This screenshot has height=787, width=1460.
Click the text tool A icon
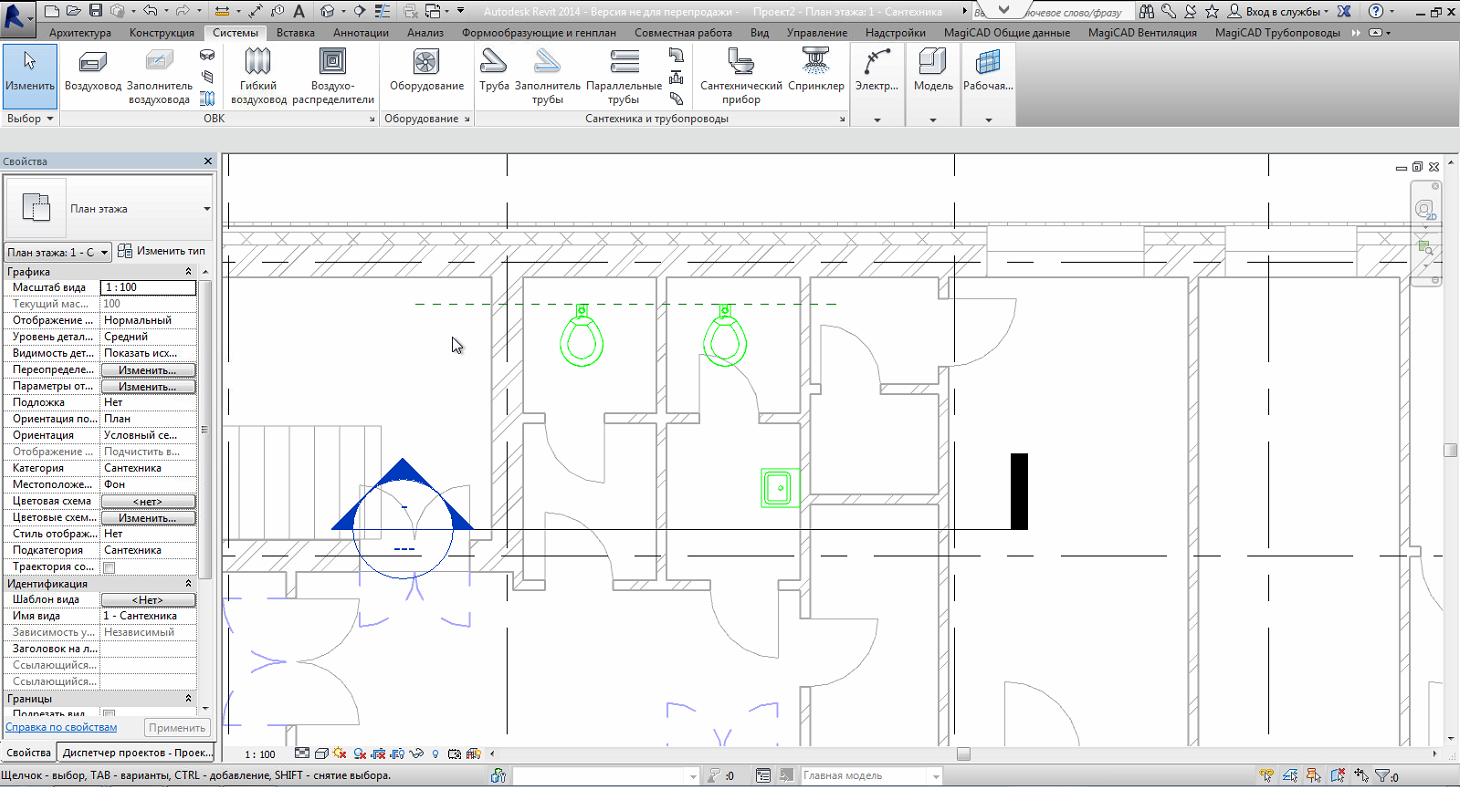tap(299, 11)
